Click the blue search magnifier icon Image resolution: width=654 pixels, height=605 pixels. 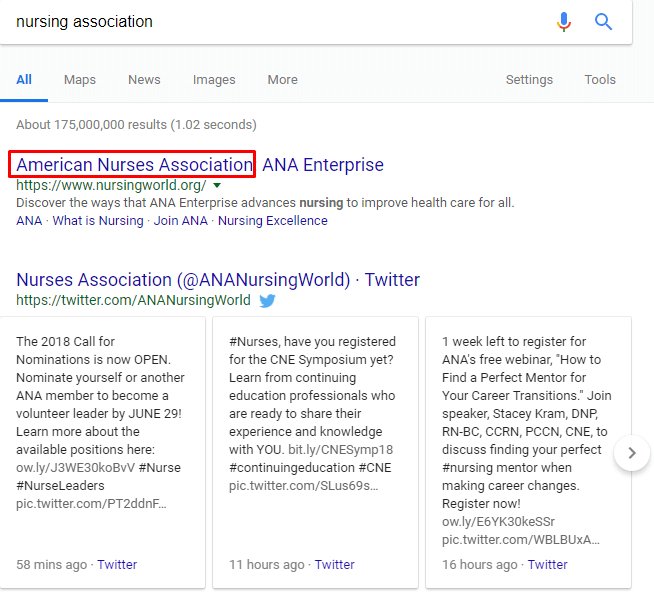603,22
